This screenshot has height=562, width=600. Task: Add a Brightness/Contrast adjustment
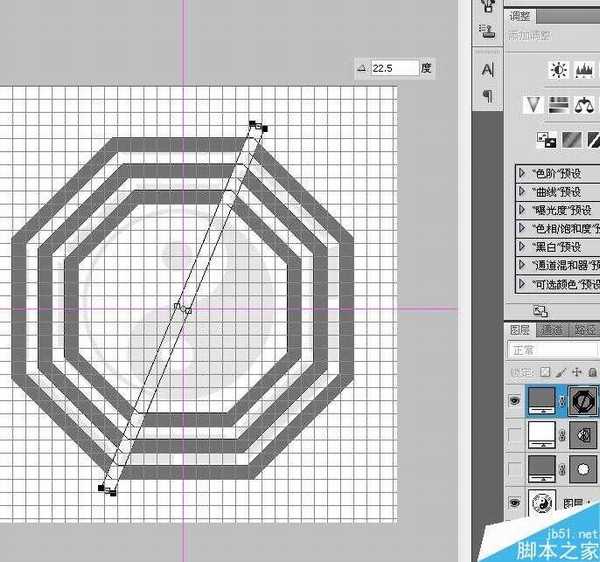pos(559,70)
